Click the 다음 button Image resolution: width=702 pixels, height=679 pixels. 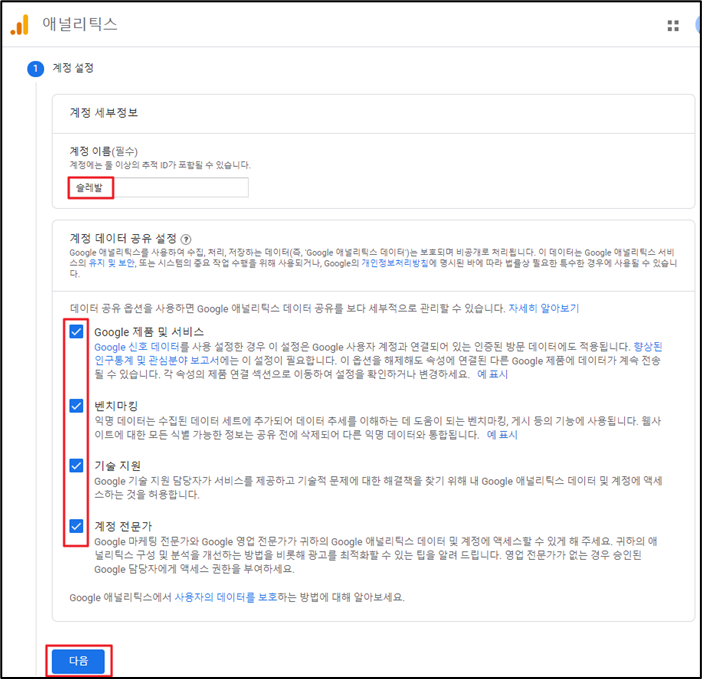[78, 661]
